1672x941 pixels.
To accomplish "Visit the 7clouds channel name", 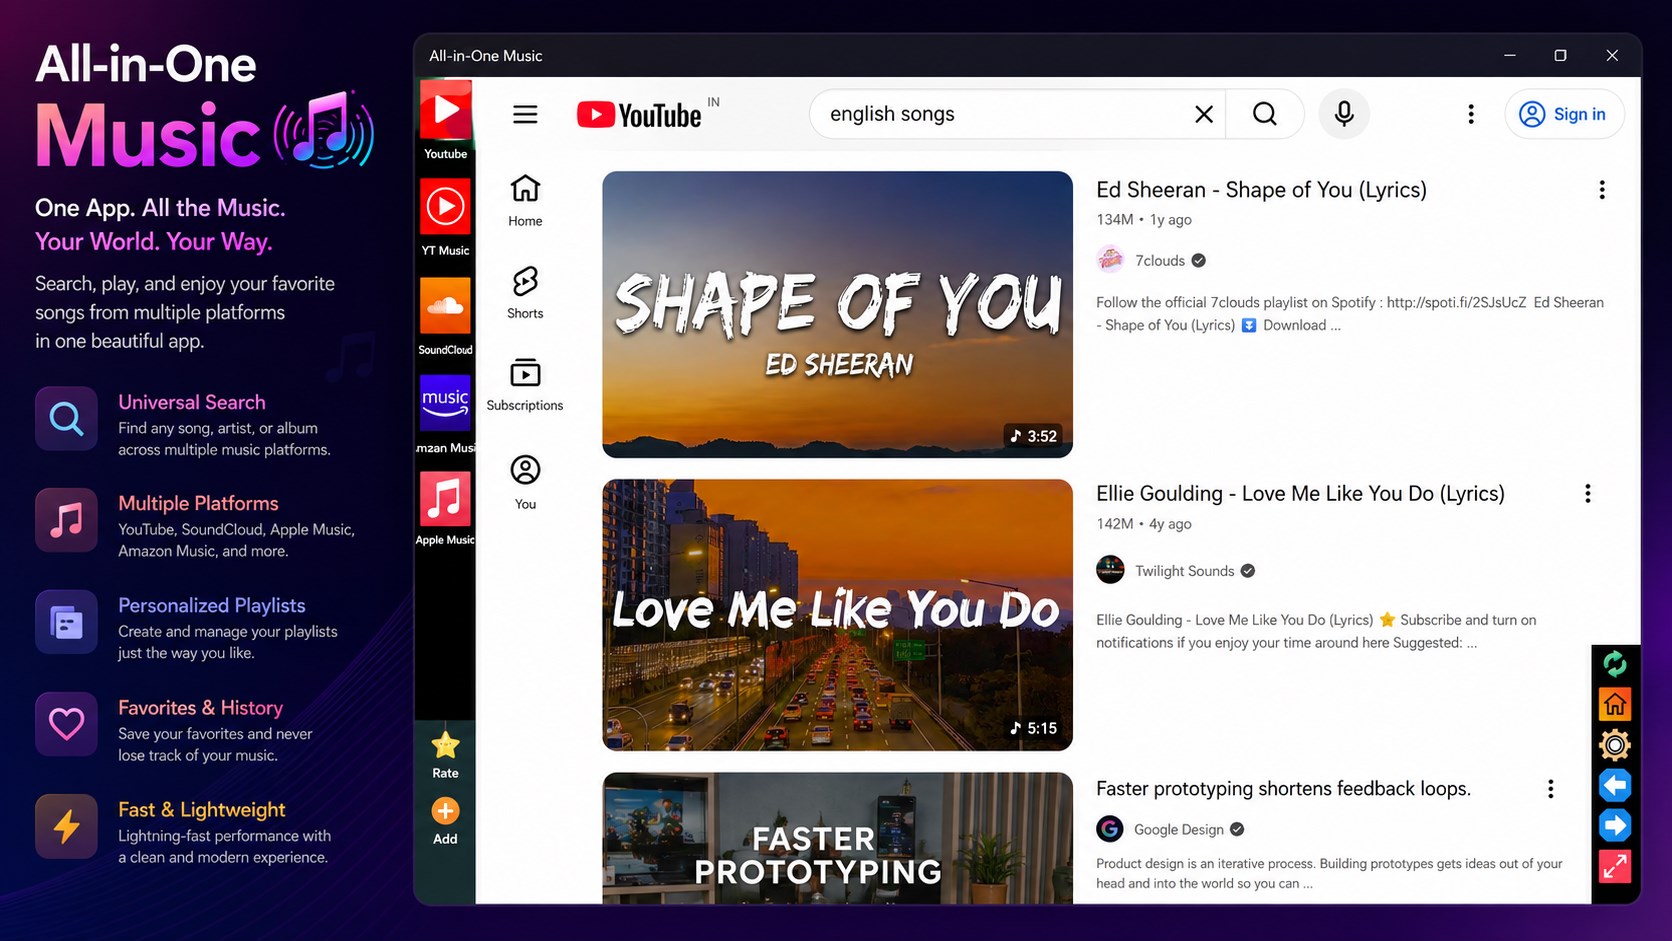I will (x=1160, y=261).
